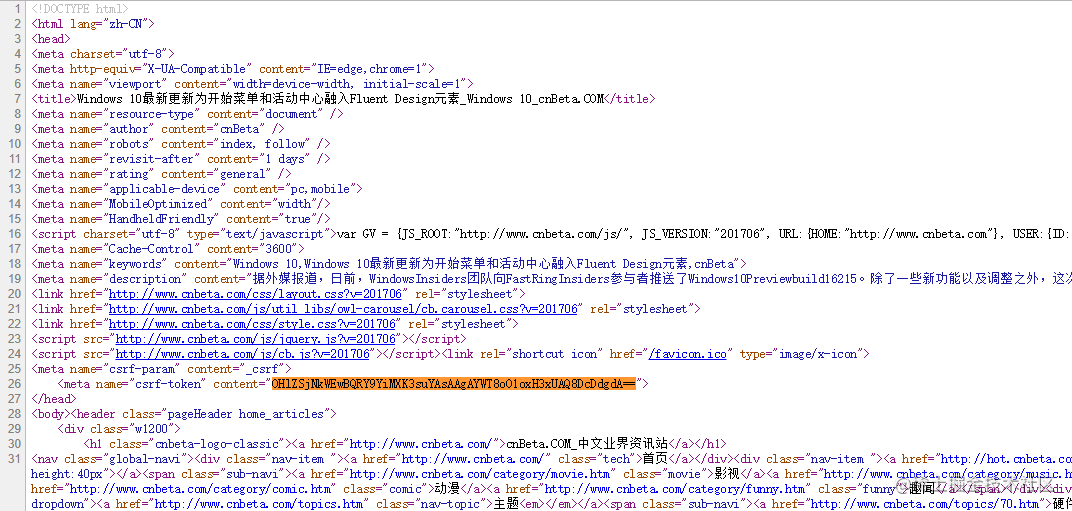Click the div class="w1200" tag
Image resolution: width=1072 pixels, height=511 pixels.
pos(119,430)
